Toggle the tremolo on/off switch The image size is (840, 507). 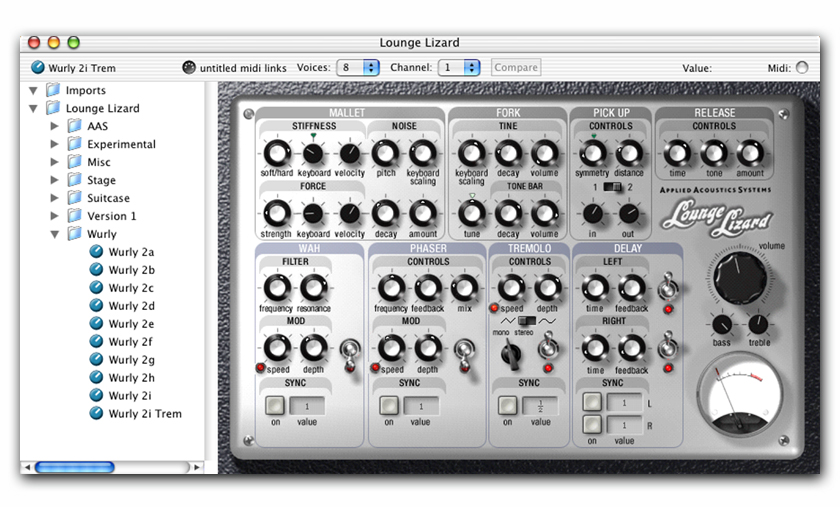tap(548, 348)
